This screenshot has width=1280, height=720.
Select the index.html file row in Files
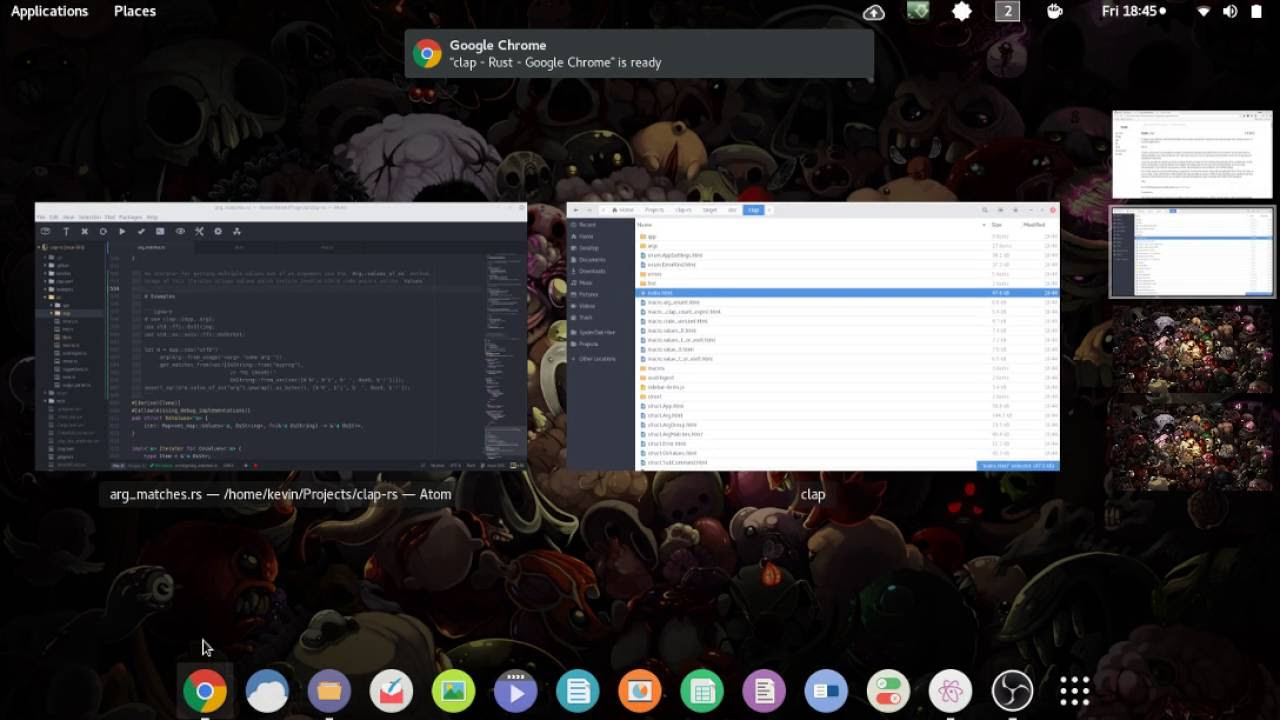pyautogui.click(x=847, y=293)
